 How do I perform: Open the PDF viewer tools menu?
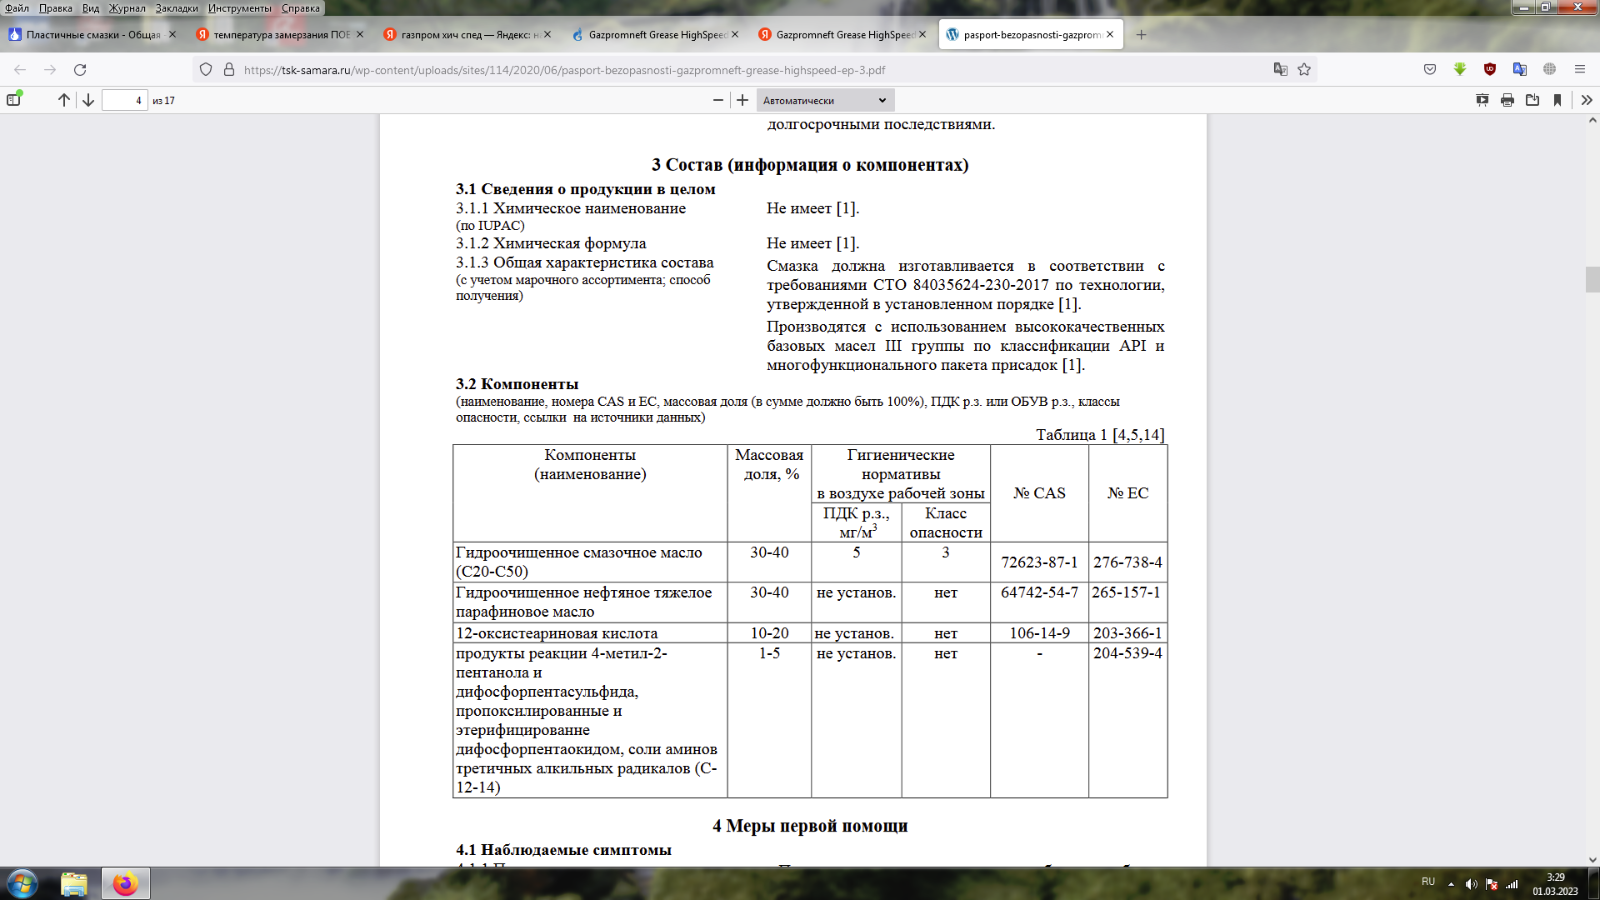click(1586, 100)
